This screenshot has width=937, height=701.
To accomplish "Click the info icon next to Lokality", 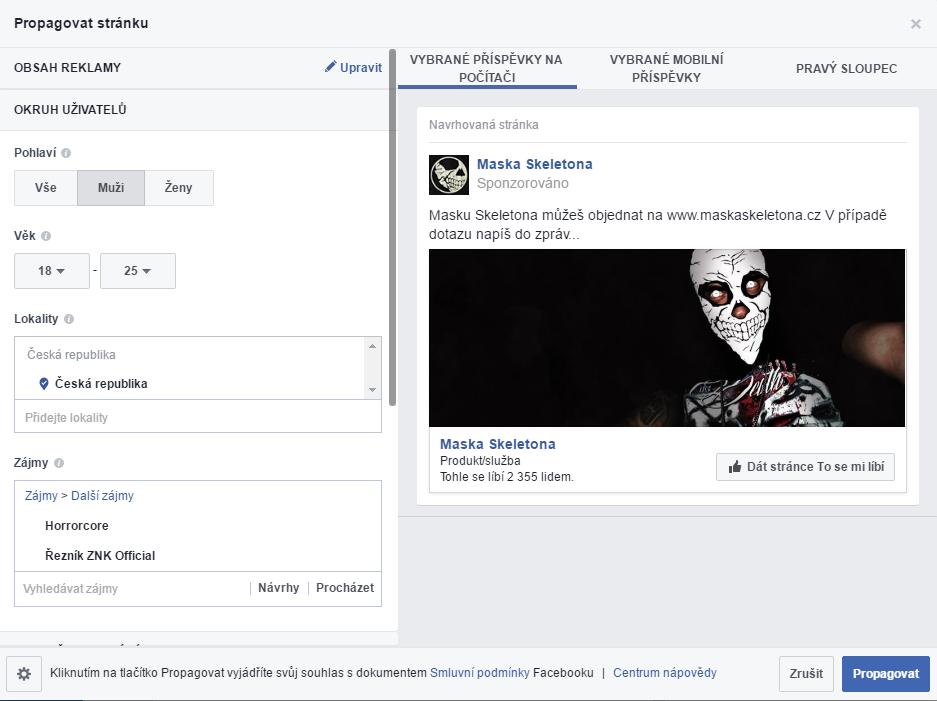I will [69, 319].
